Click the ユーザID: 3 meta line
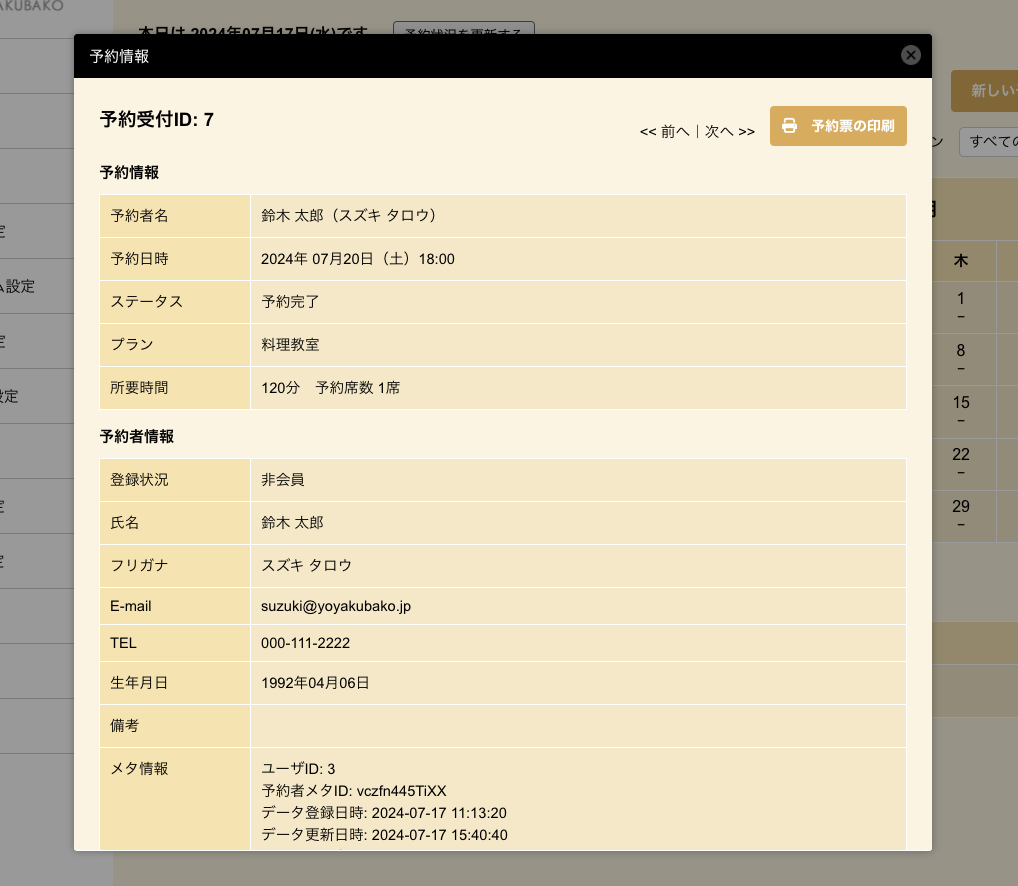 tap(298, 769)
